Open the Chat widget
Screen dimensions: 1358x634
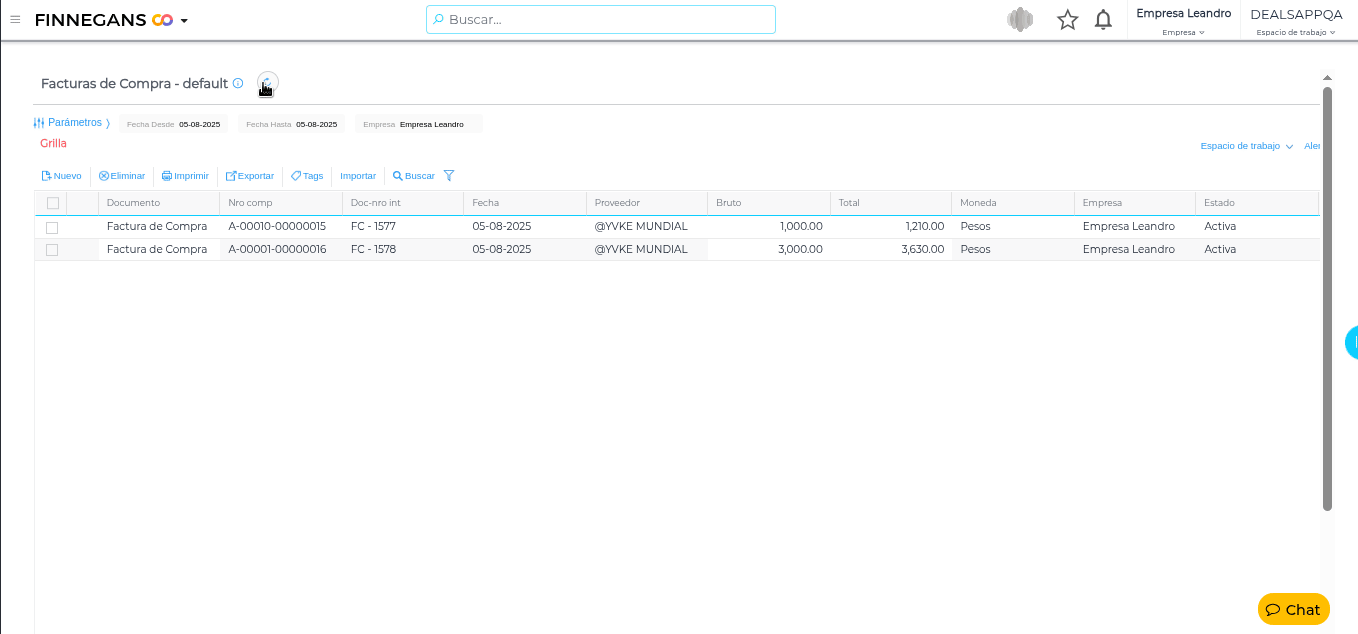(x=1293, y=609)
